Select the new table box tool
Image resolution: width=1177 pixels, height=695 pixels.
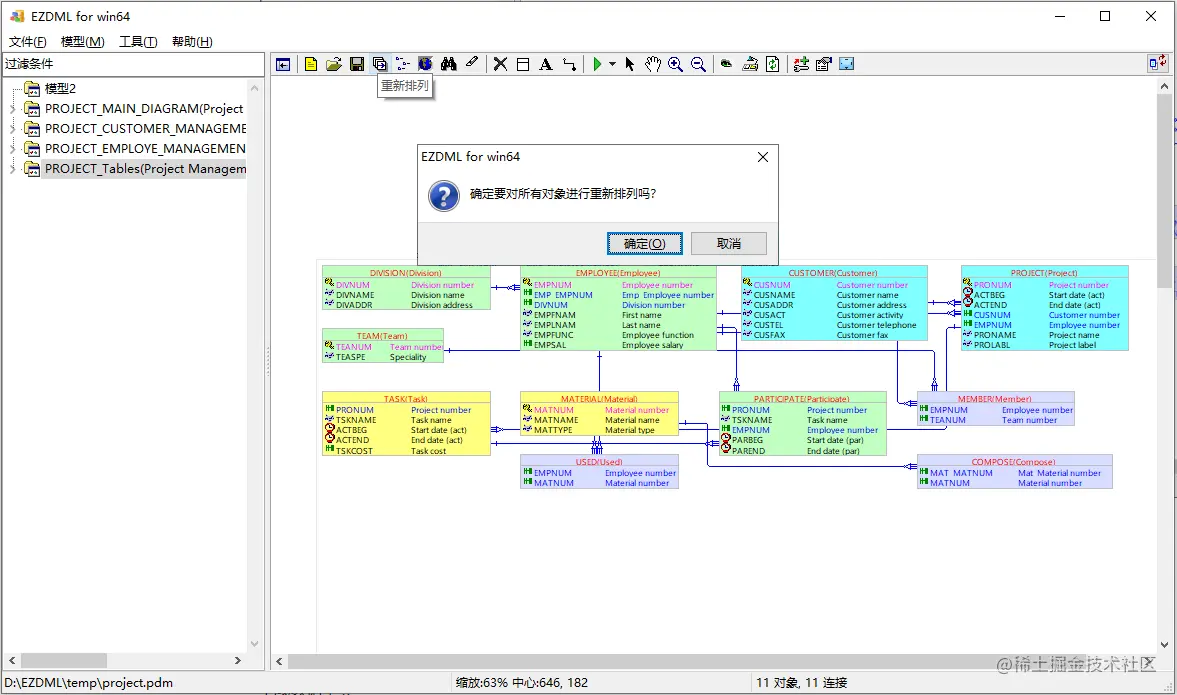click(523, 65)
